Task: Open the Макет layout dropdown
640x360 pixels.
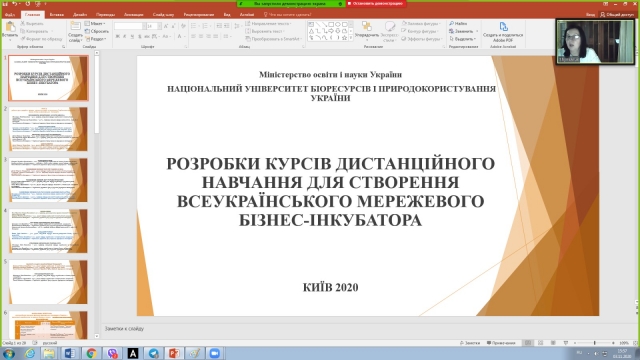Action: pos(95,24)
